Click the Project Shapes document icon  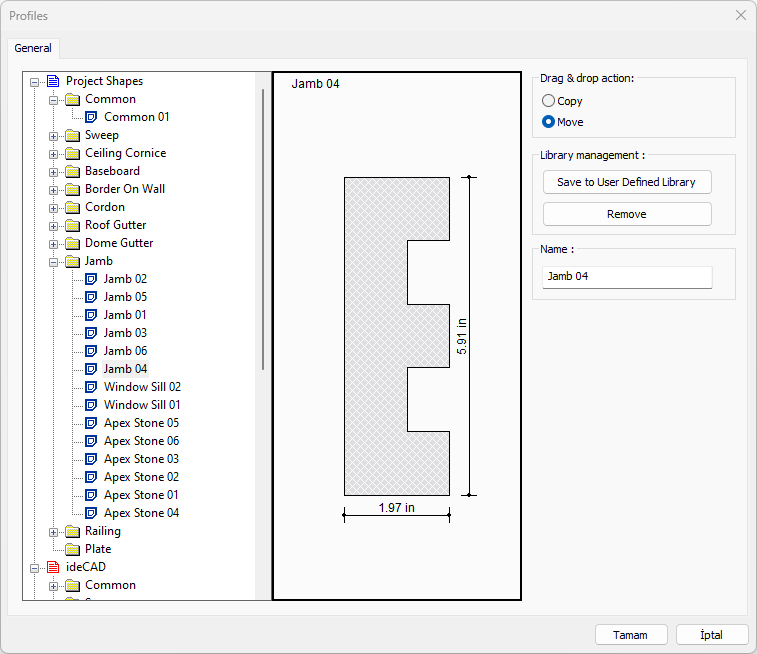pos(53,81)
